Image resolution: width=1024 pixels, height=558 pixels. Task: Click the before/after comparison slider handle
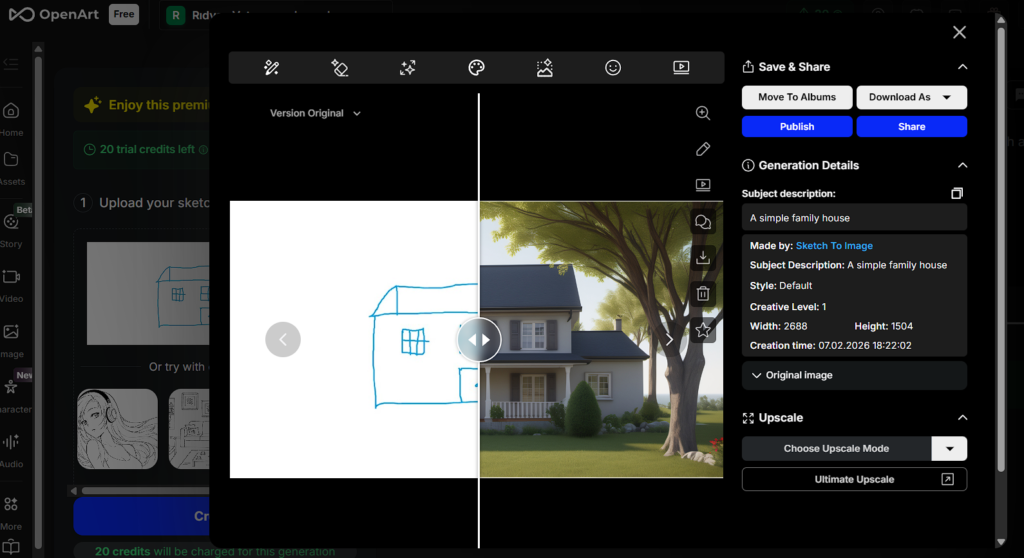(x=479, y=340)
